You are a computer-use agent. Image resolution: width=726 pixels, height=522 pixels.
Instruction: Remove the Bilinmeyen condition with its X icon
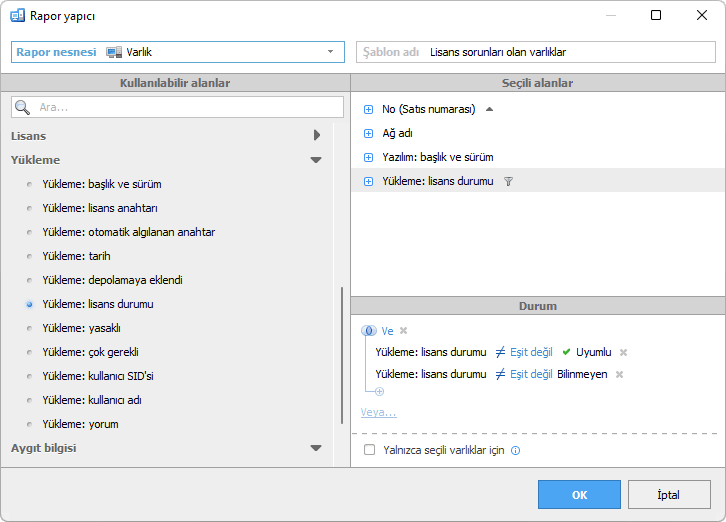(619, 374)
